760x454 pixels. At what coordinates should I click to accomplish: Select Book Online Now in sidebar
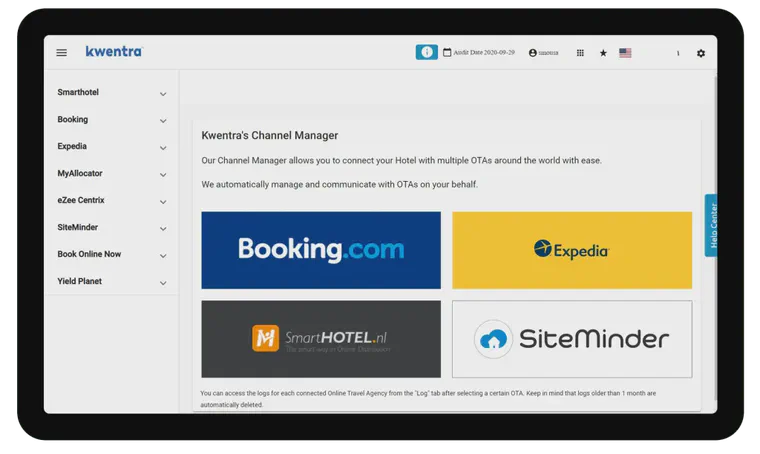coord(89,254)
